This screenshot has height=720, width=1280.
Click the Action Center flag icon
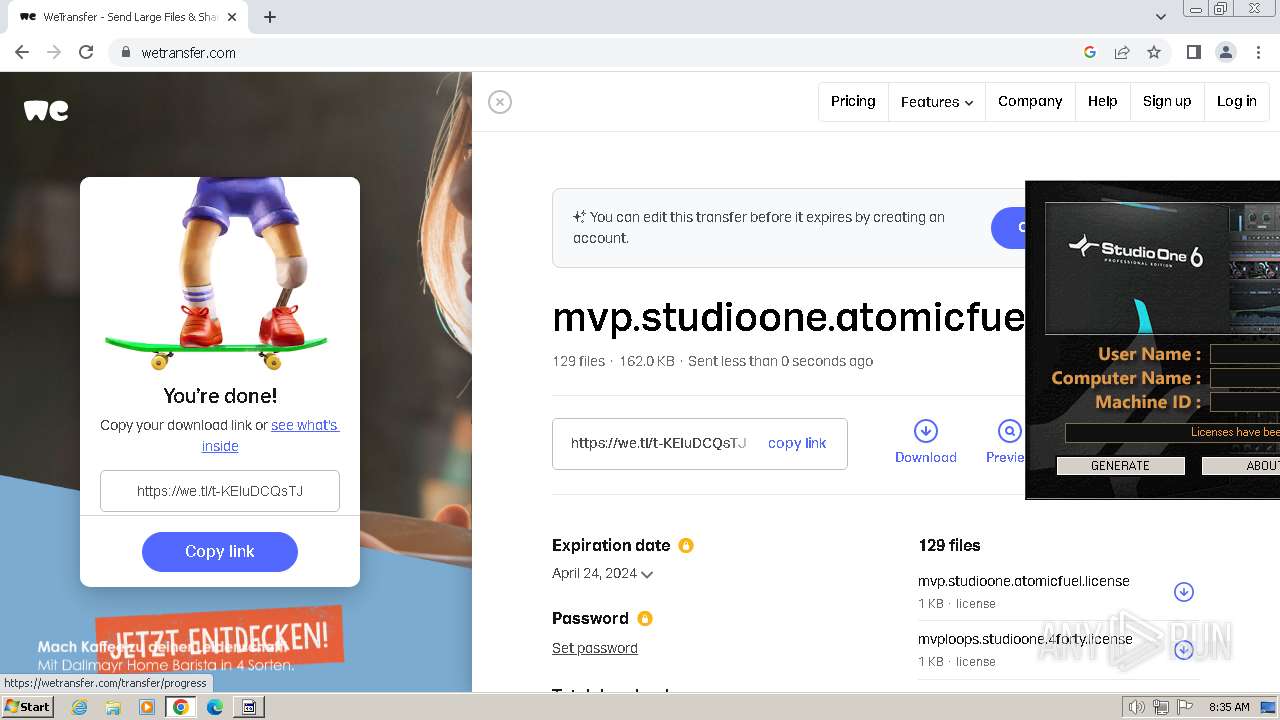[x=1185, y=707]
